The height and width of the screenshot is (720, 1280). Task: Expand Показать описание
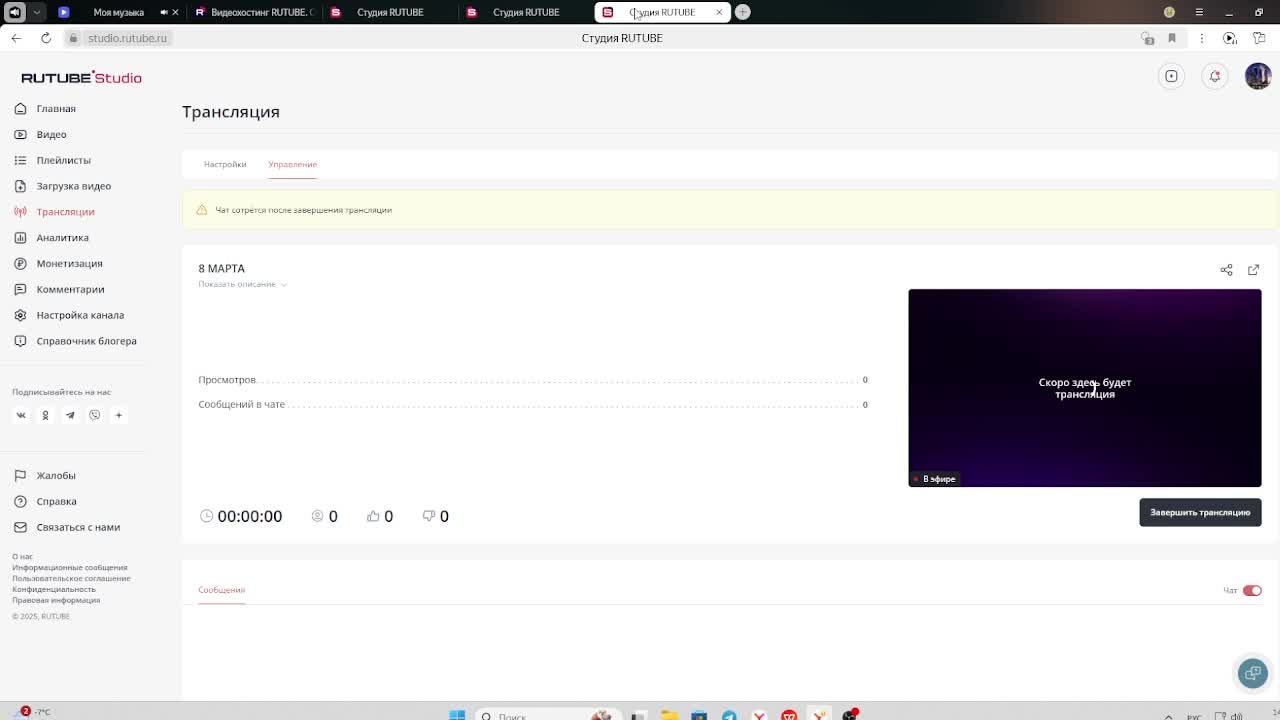242,284
